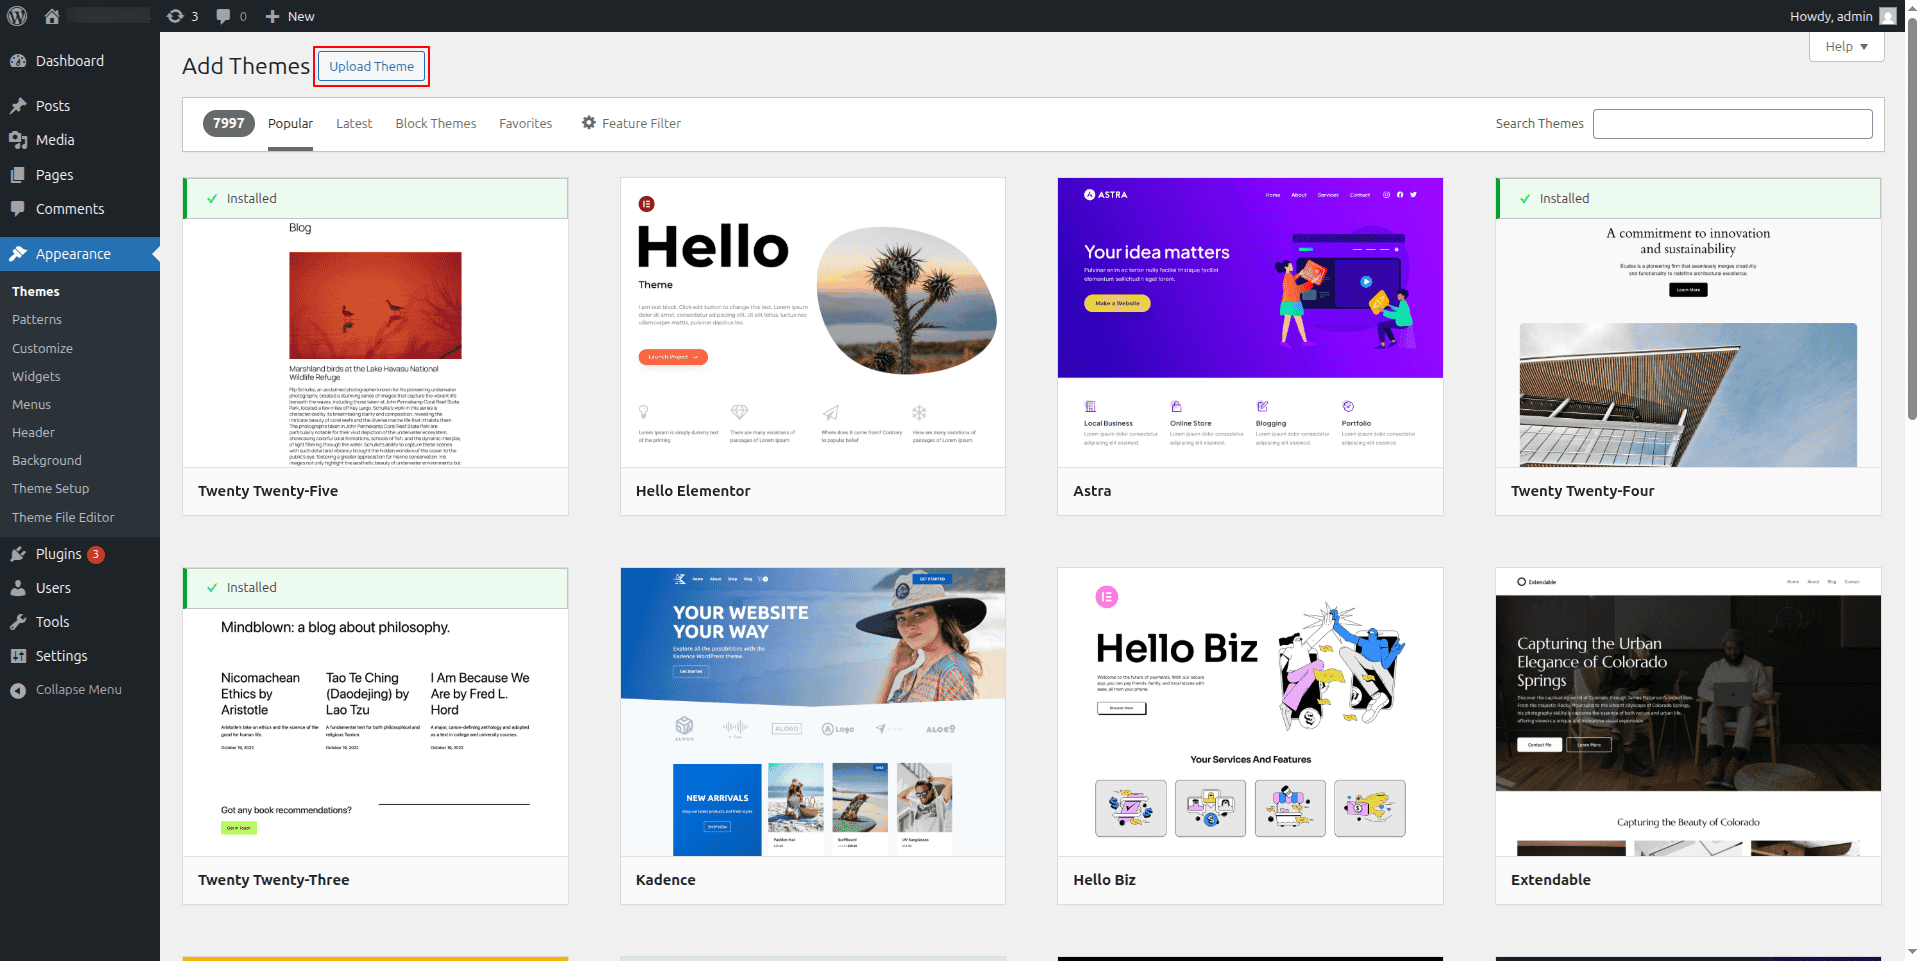
Task: Click the WordPress logo icon
Action: tap(17, 16)
